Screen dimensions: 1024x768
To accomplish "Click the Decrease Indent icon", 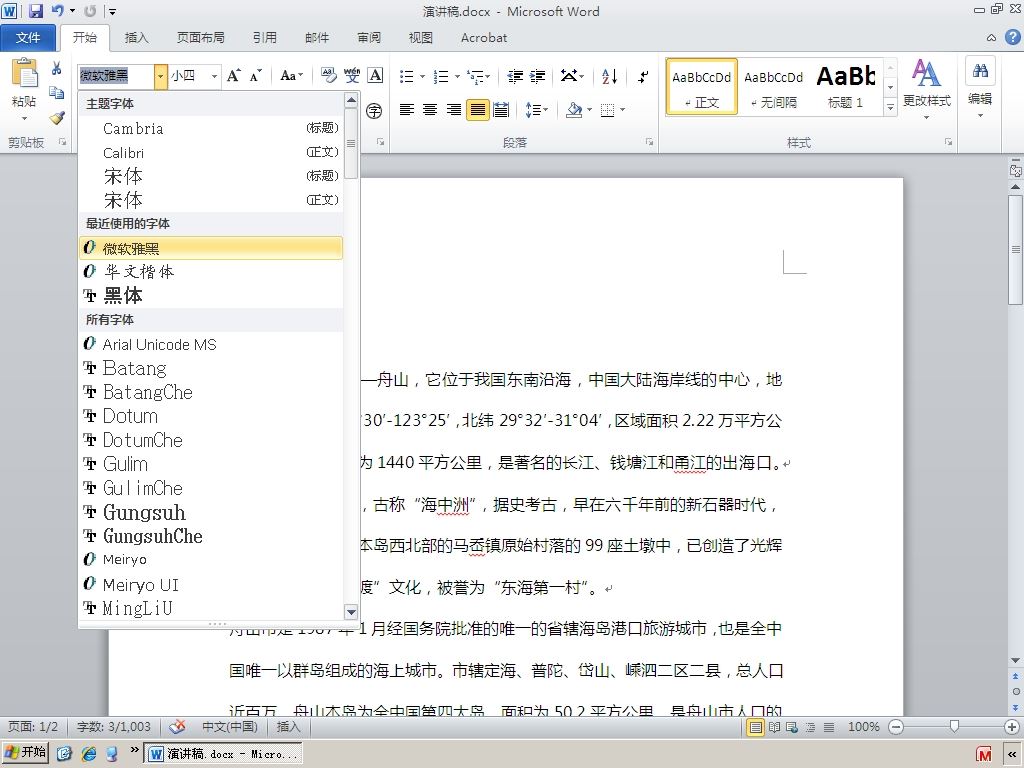I will click(515, 76).
